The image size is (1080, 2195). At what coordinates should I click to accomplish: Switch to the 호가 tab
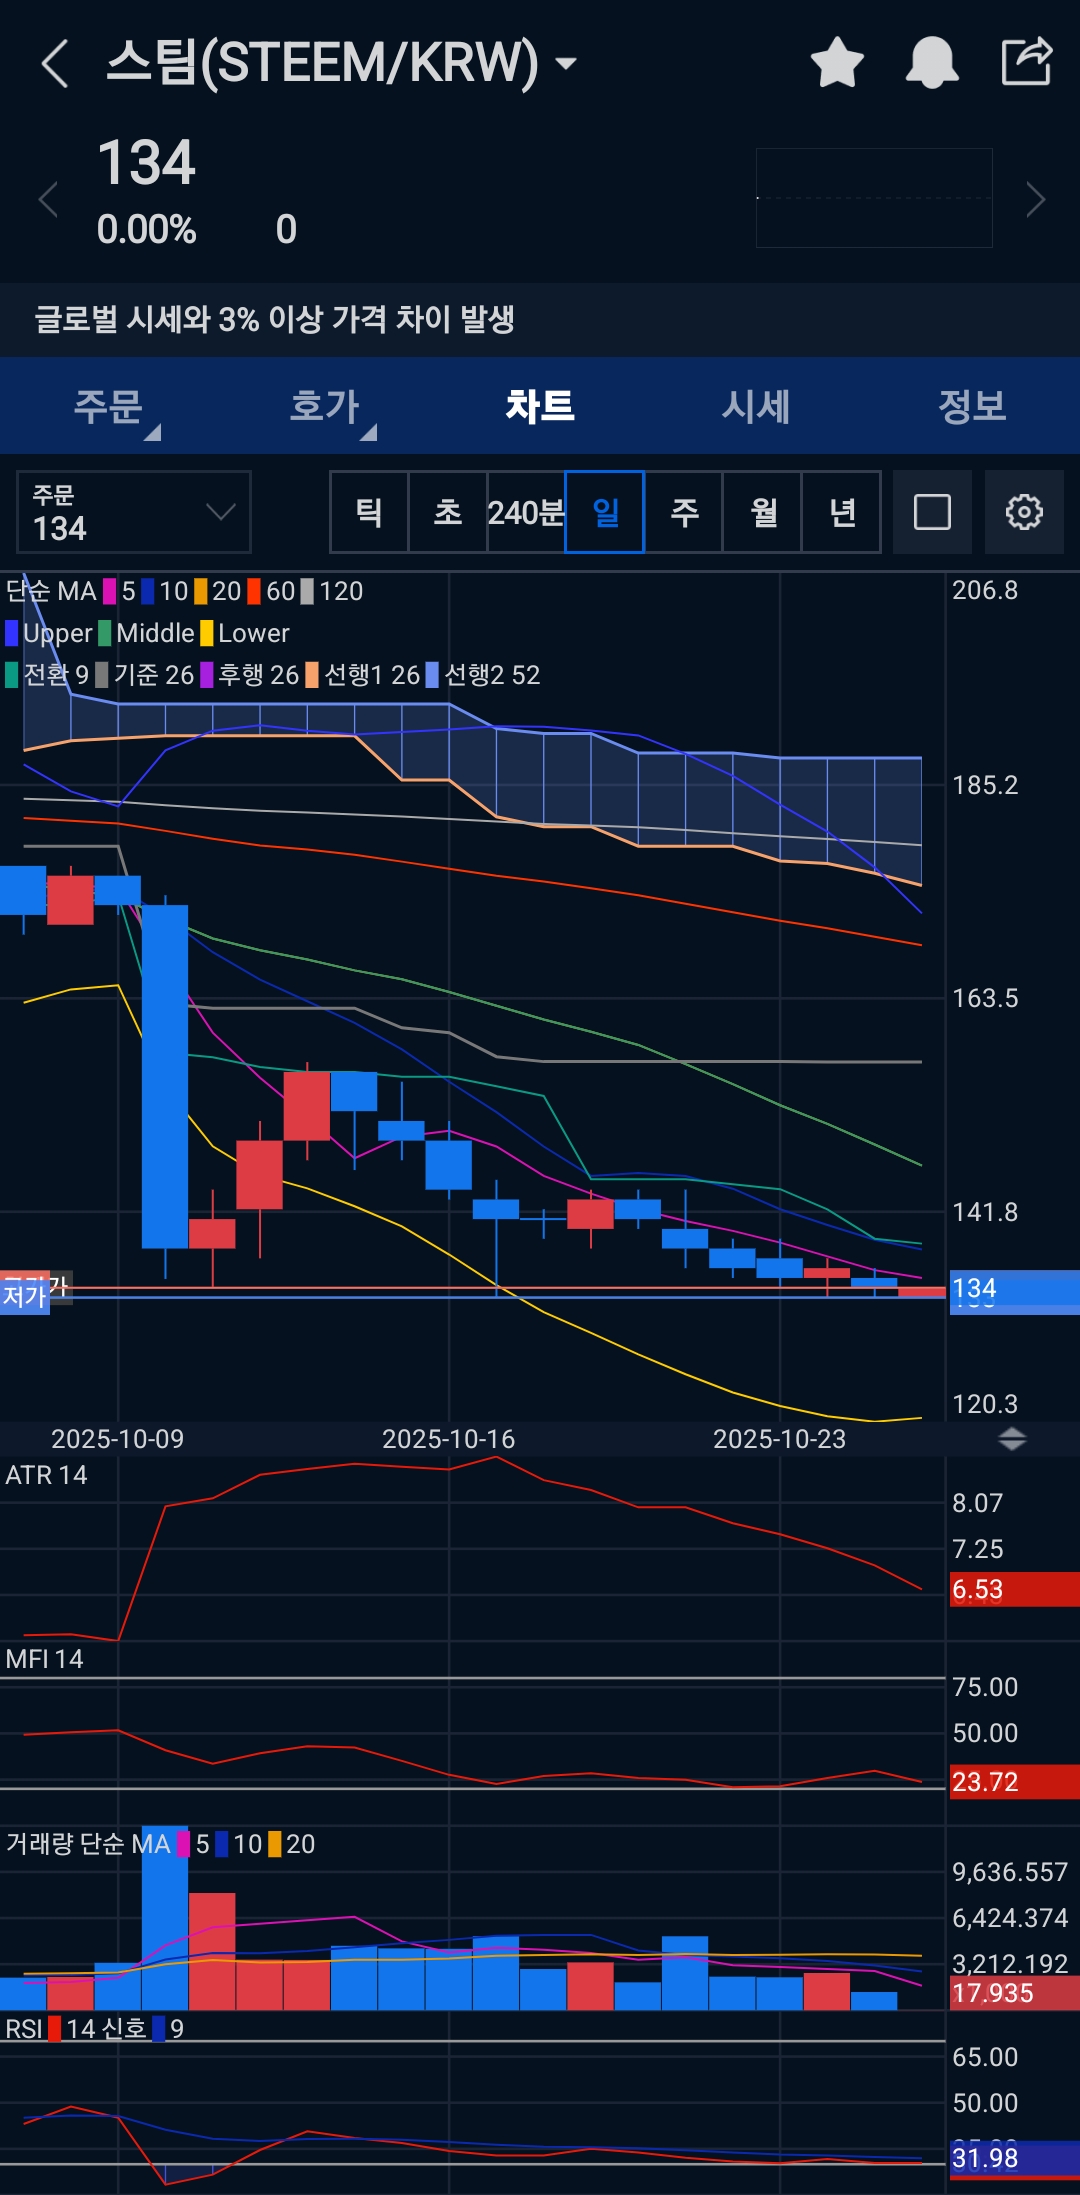click(324, 406)
